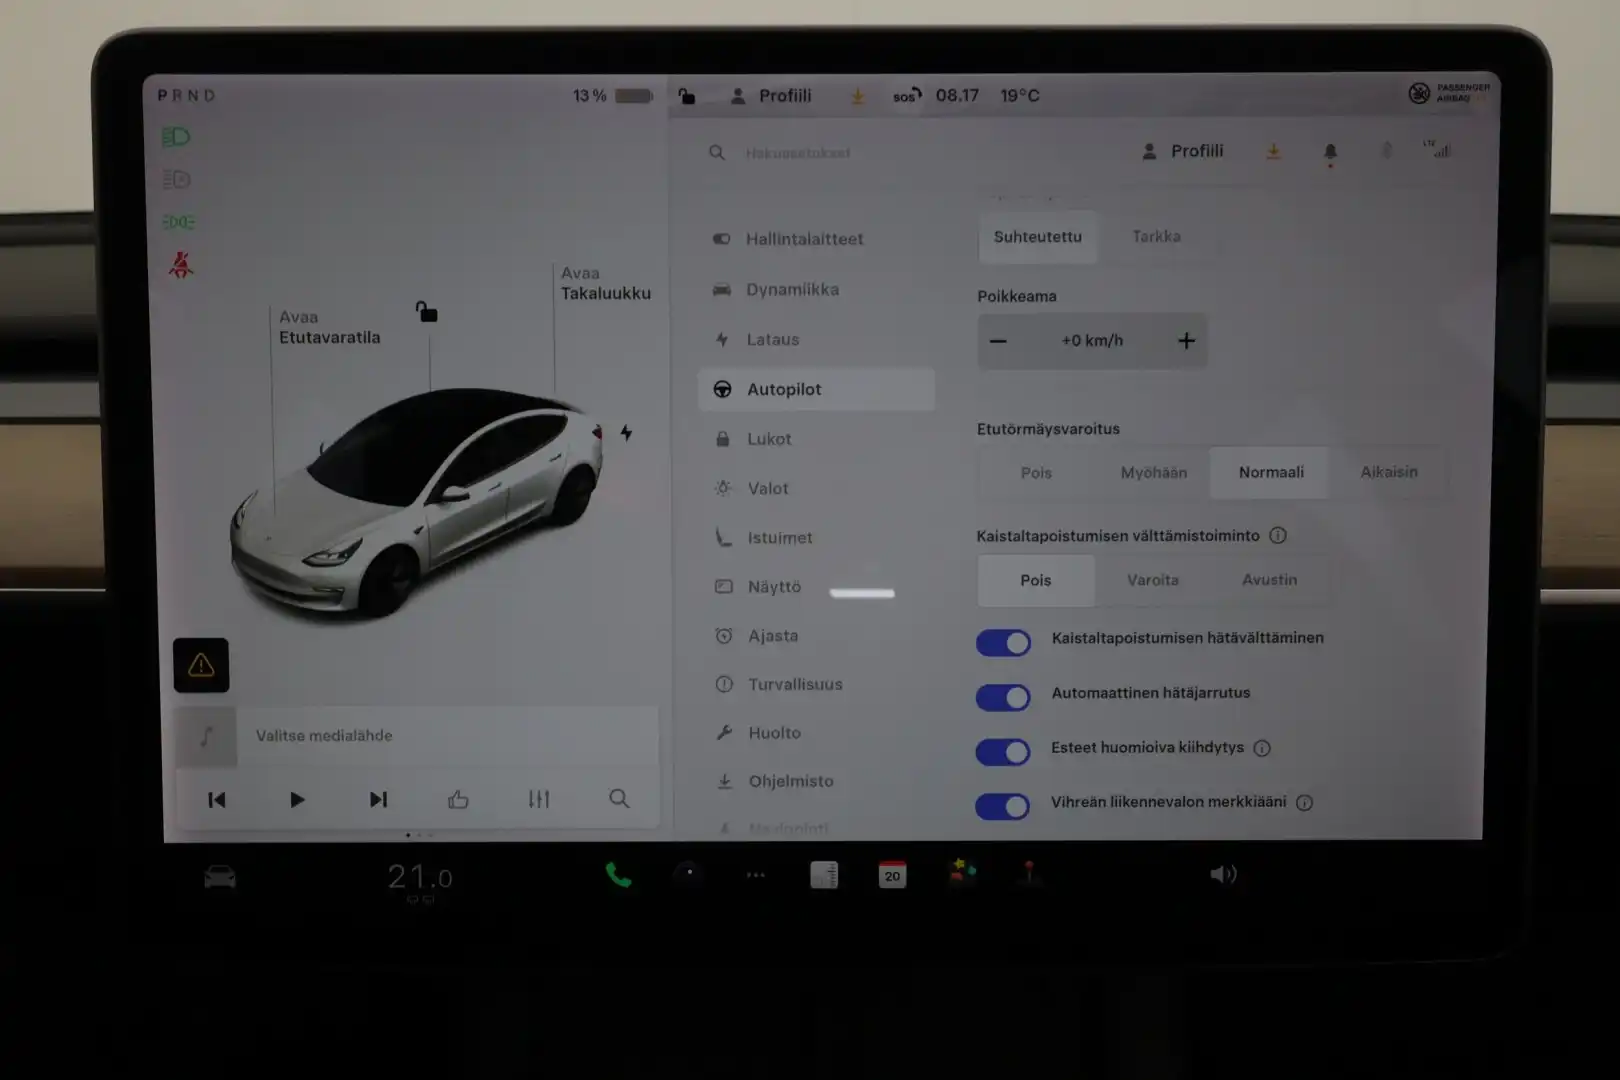Open the app launcher with three dots
This screenshot has height=1080, width=1620.
(x=755, y=874)
